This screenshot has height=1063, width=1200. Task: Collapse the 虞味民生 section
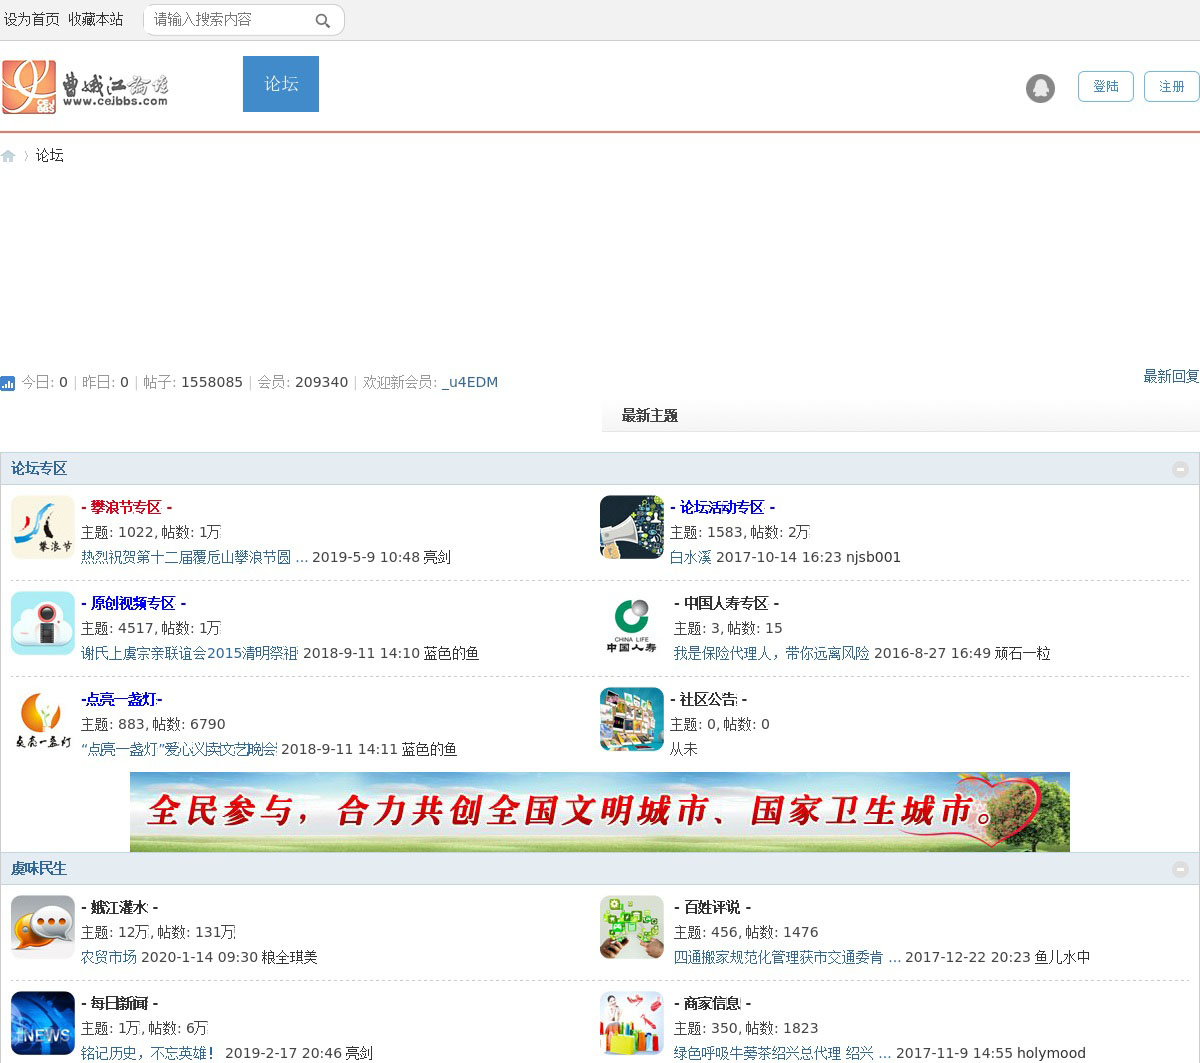point(1180,869)
